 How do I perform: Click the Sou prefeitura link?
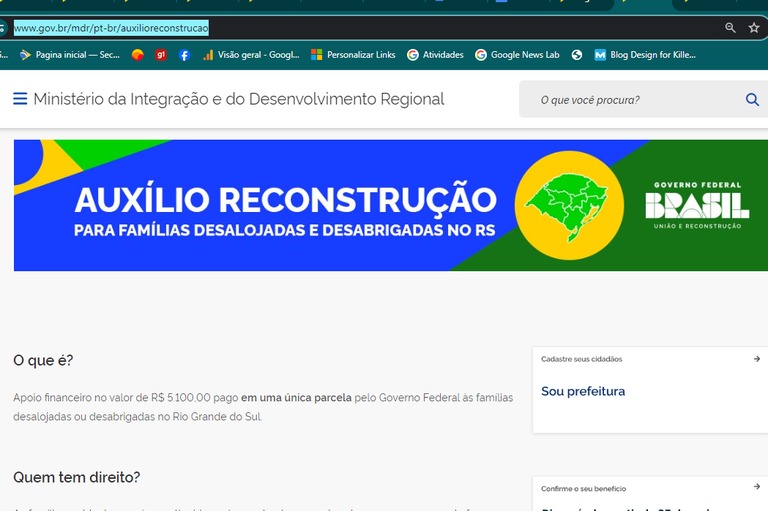(x=583, y=391)
